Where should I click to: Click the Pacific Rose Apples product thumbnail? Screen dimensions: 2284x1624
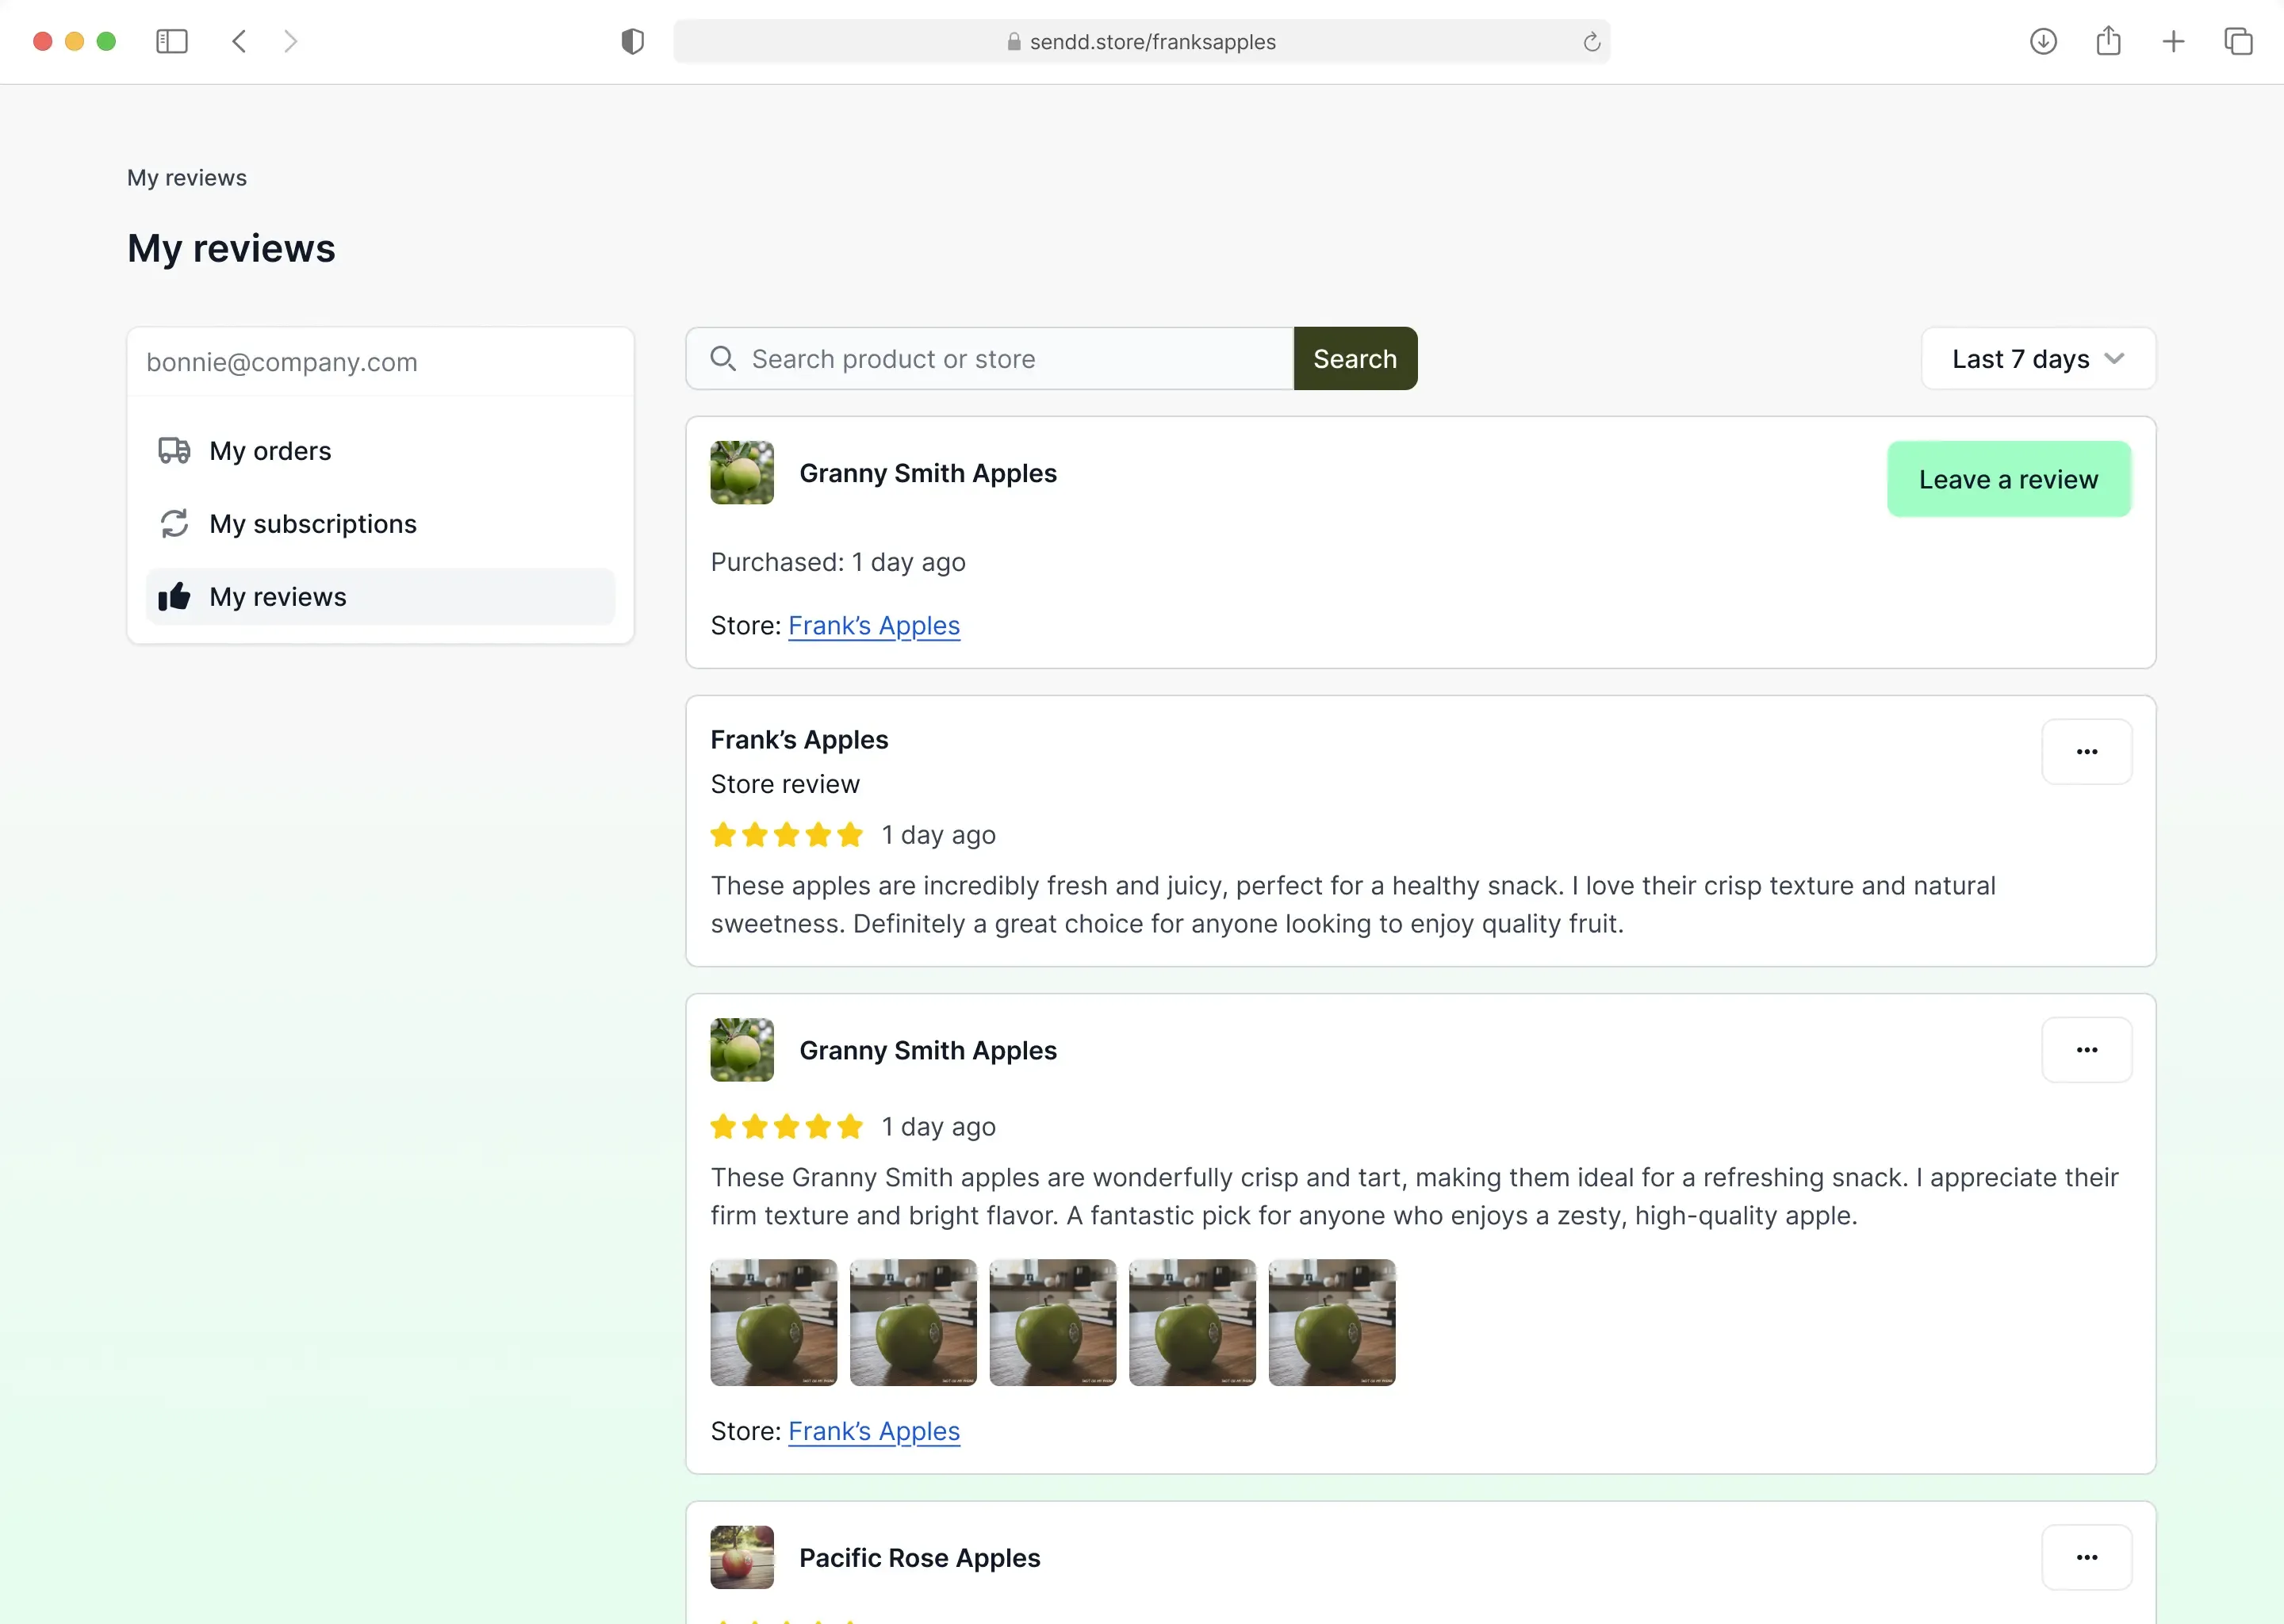pyautogui.click(x=742, y=1557)
